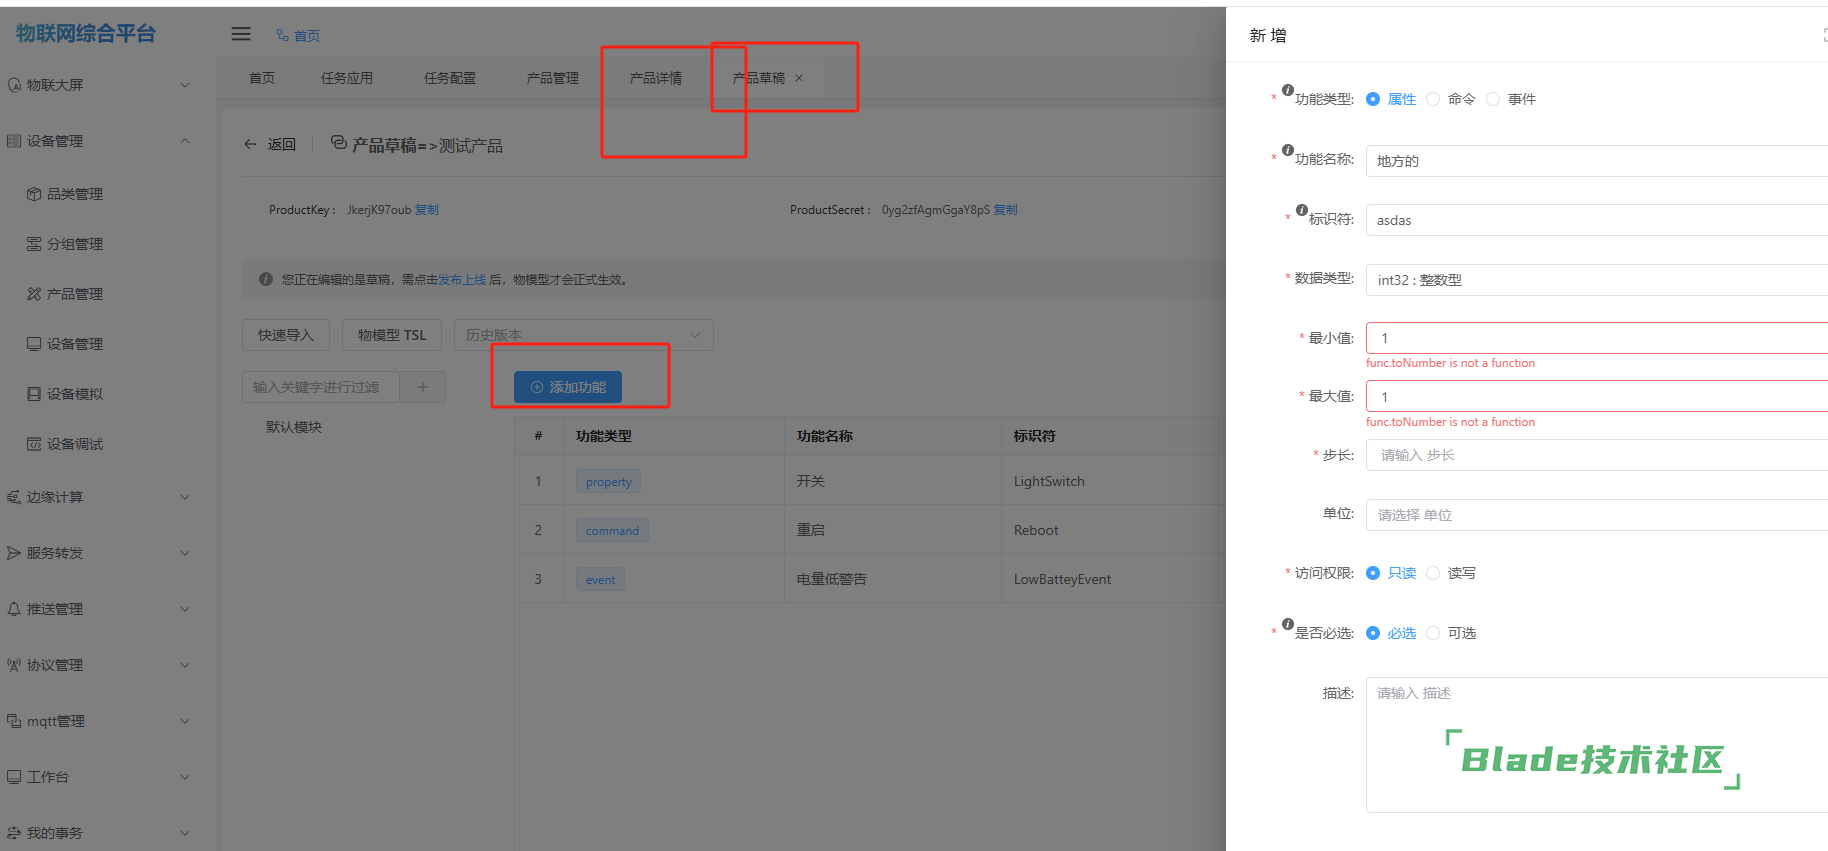Switch to the 首页 tab
The height and width of the screenshot is (851, 1828).
[262, 78]
